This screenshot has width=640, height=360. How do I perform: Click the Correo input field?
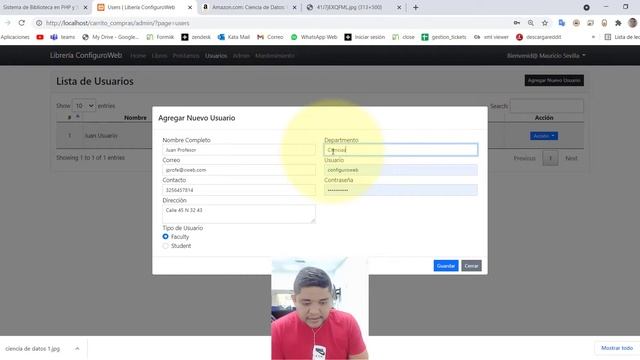(x=239, y=170)
